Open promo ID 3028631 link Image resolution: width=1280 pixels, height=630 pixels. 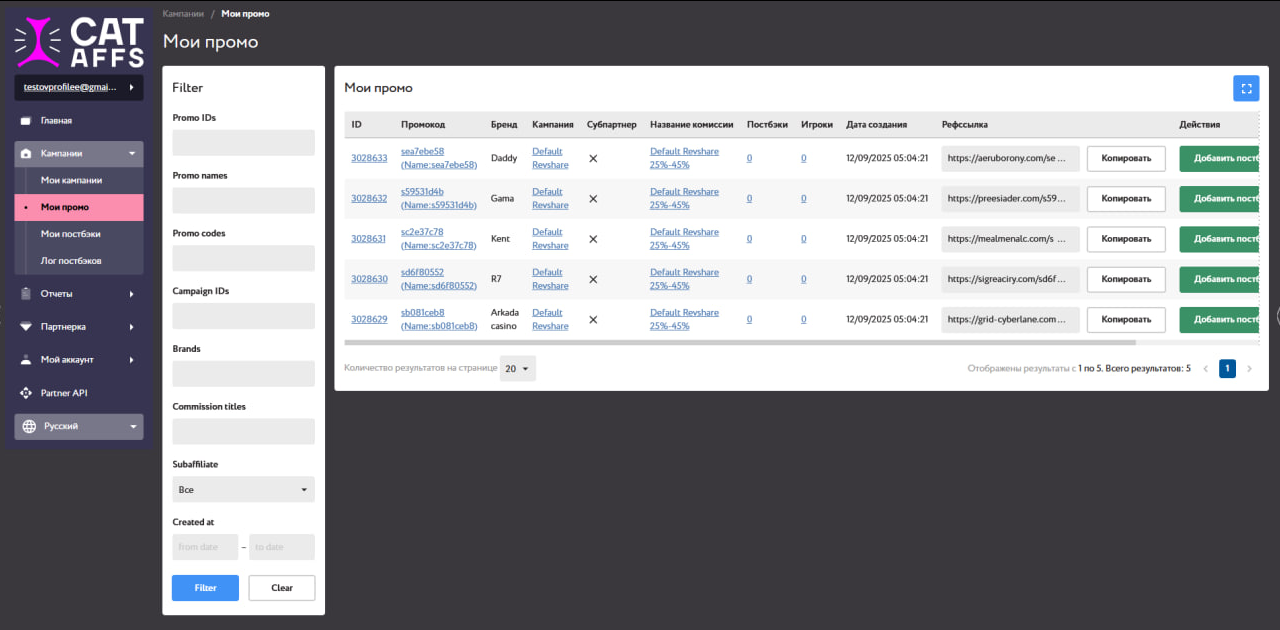pyautogui.click(x=368, y=239)
